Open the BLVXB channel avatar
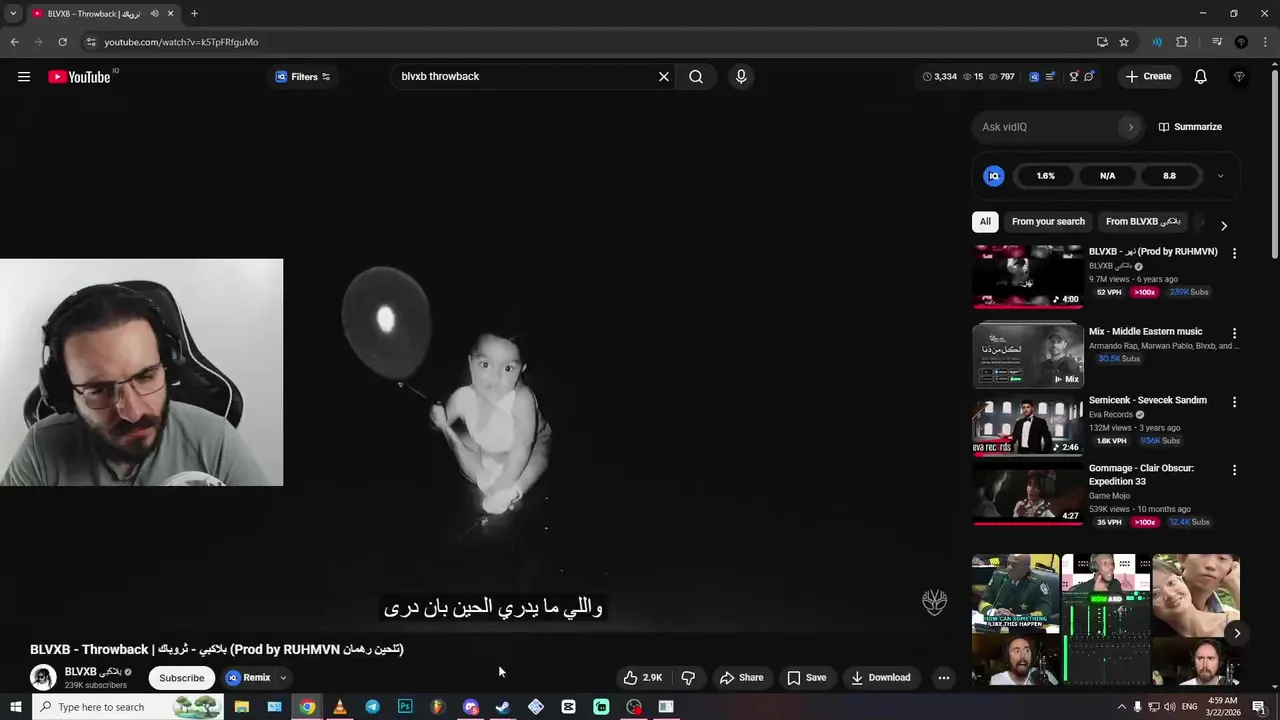1280x720 pixels. [x=43, y=678]
